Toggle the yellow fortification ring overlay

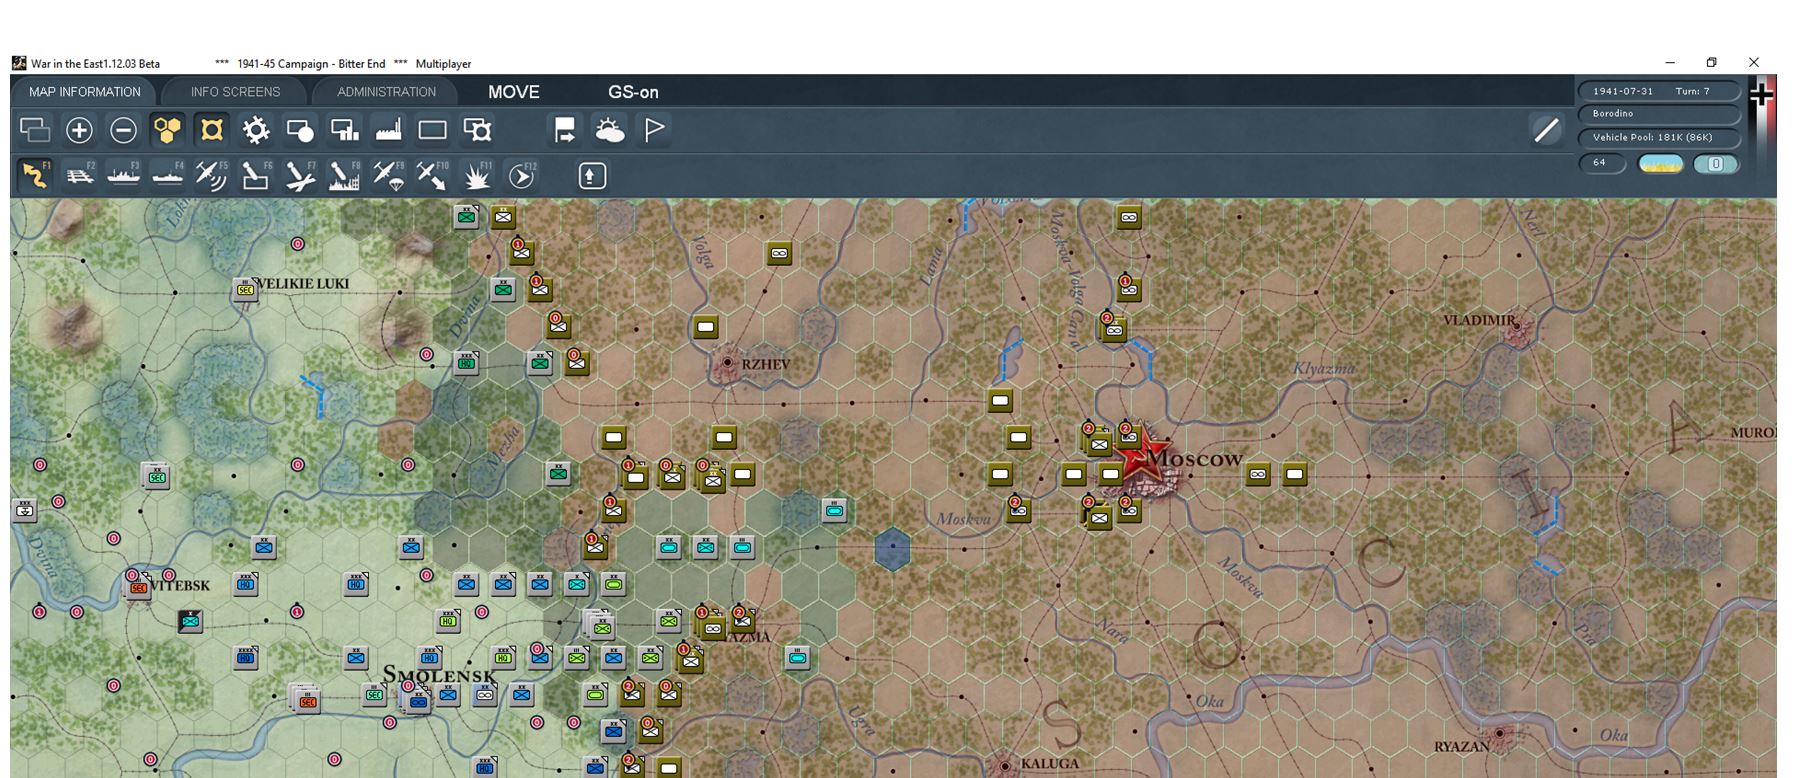coord(211,130)
